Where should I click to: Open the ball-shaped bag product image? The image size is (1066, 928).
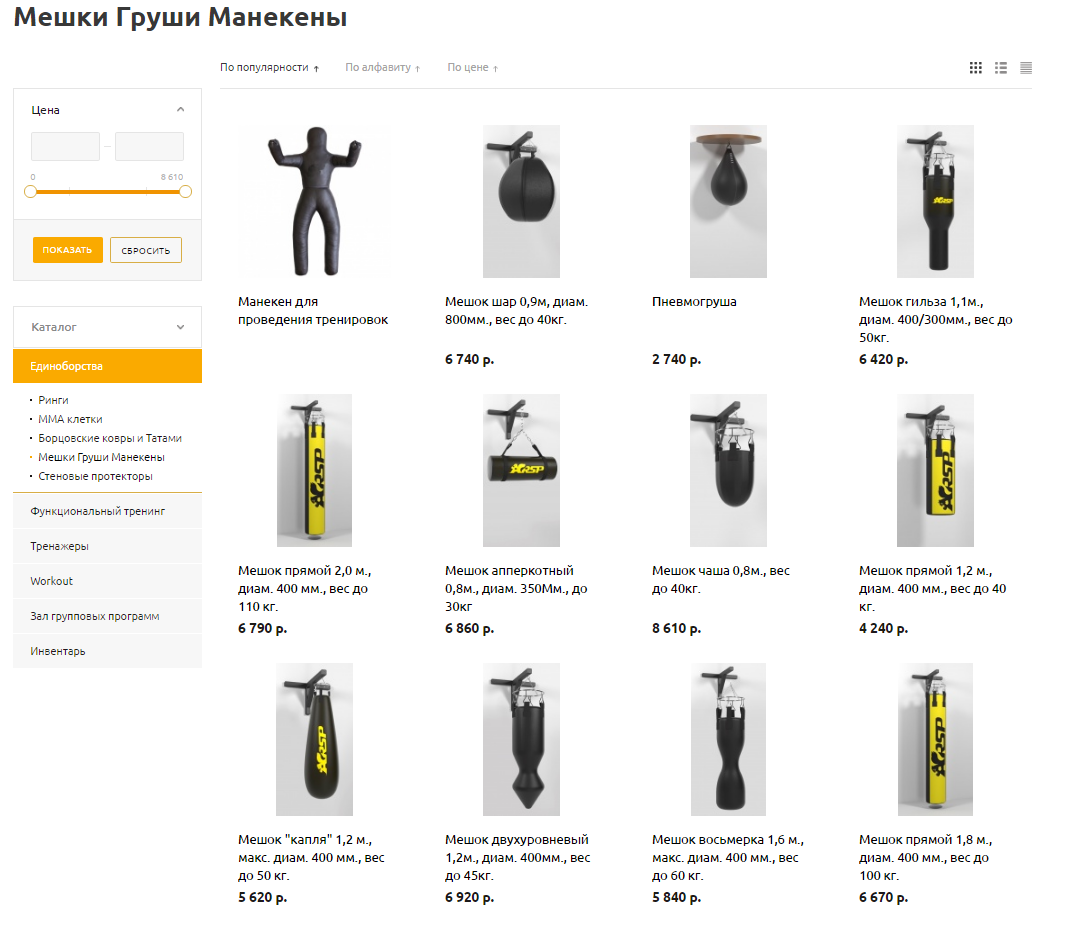pos(521,201)
